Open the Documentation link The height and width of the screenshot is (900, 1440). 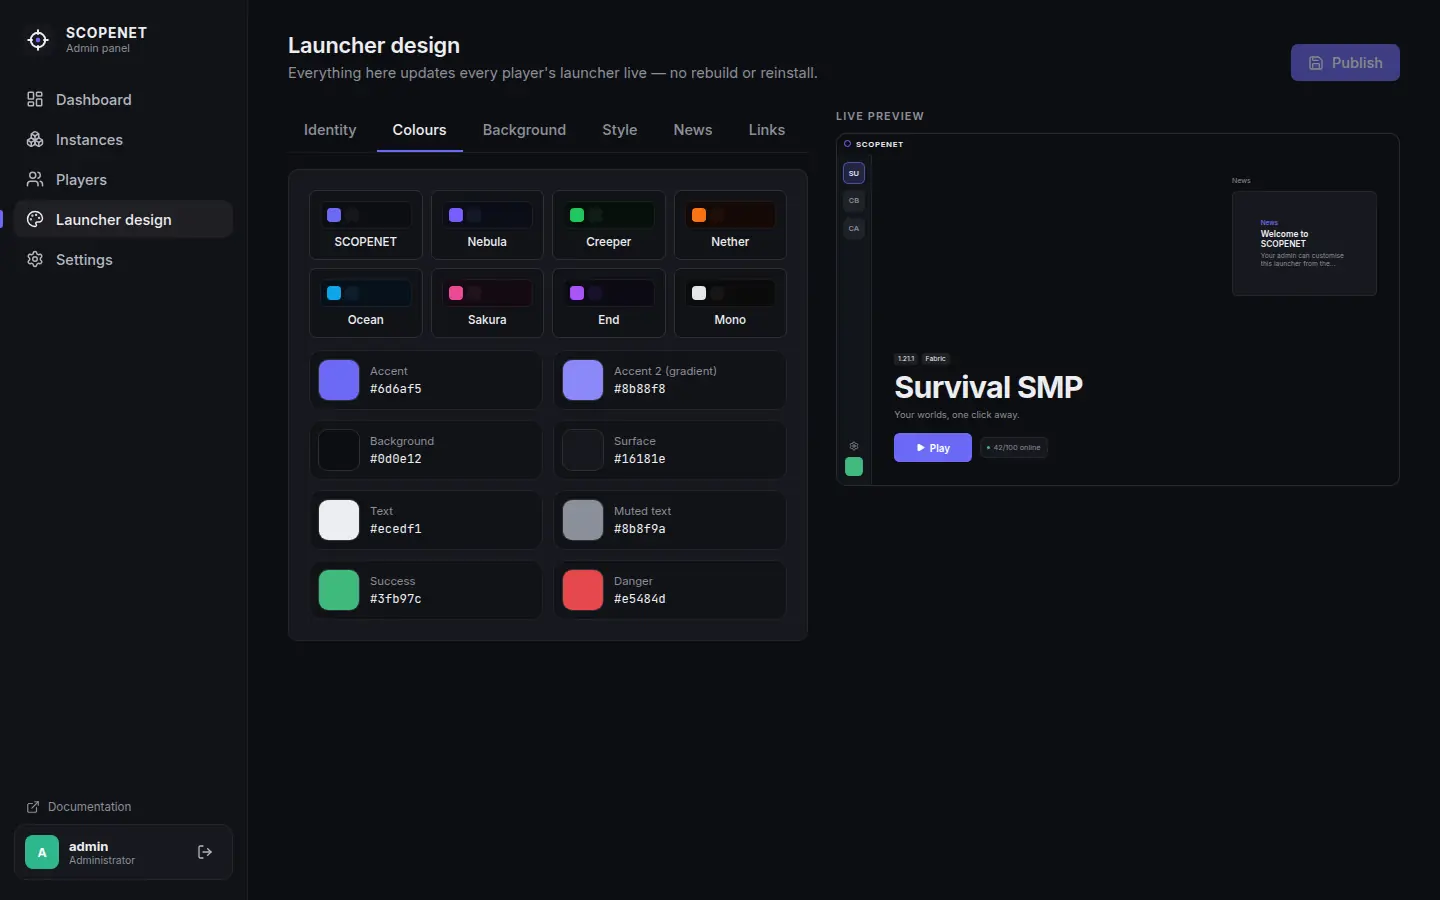(79, 807)
